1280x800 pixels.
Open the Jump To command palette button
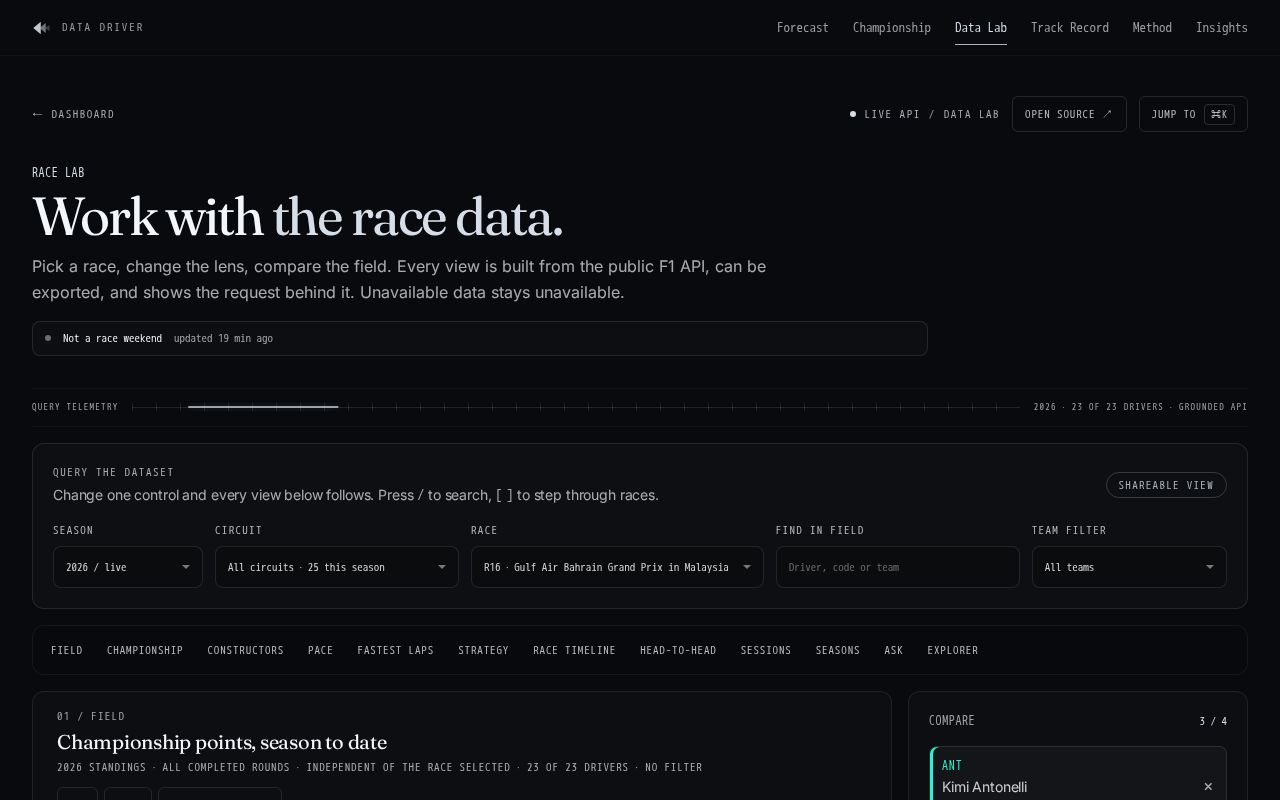(x=1193, y=114)
